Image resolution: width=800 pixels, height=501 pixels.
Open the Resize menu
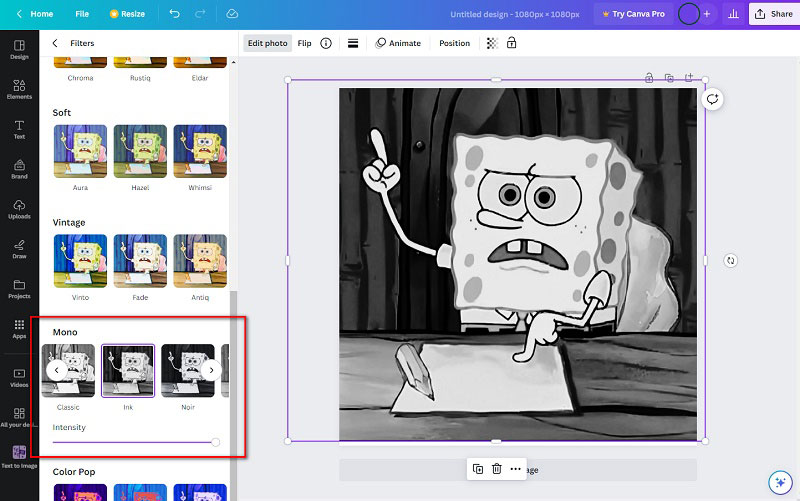tap(128, 14)
